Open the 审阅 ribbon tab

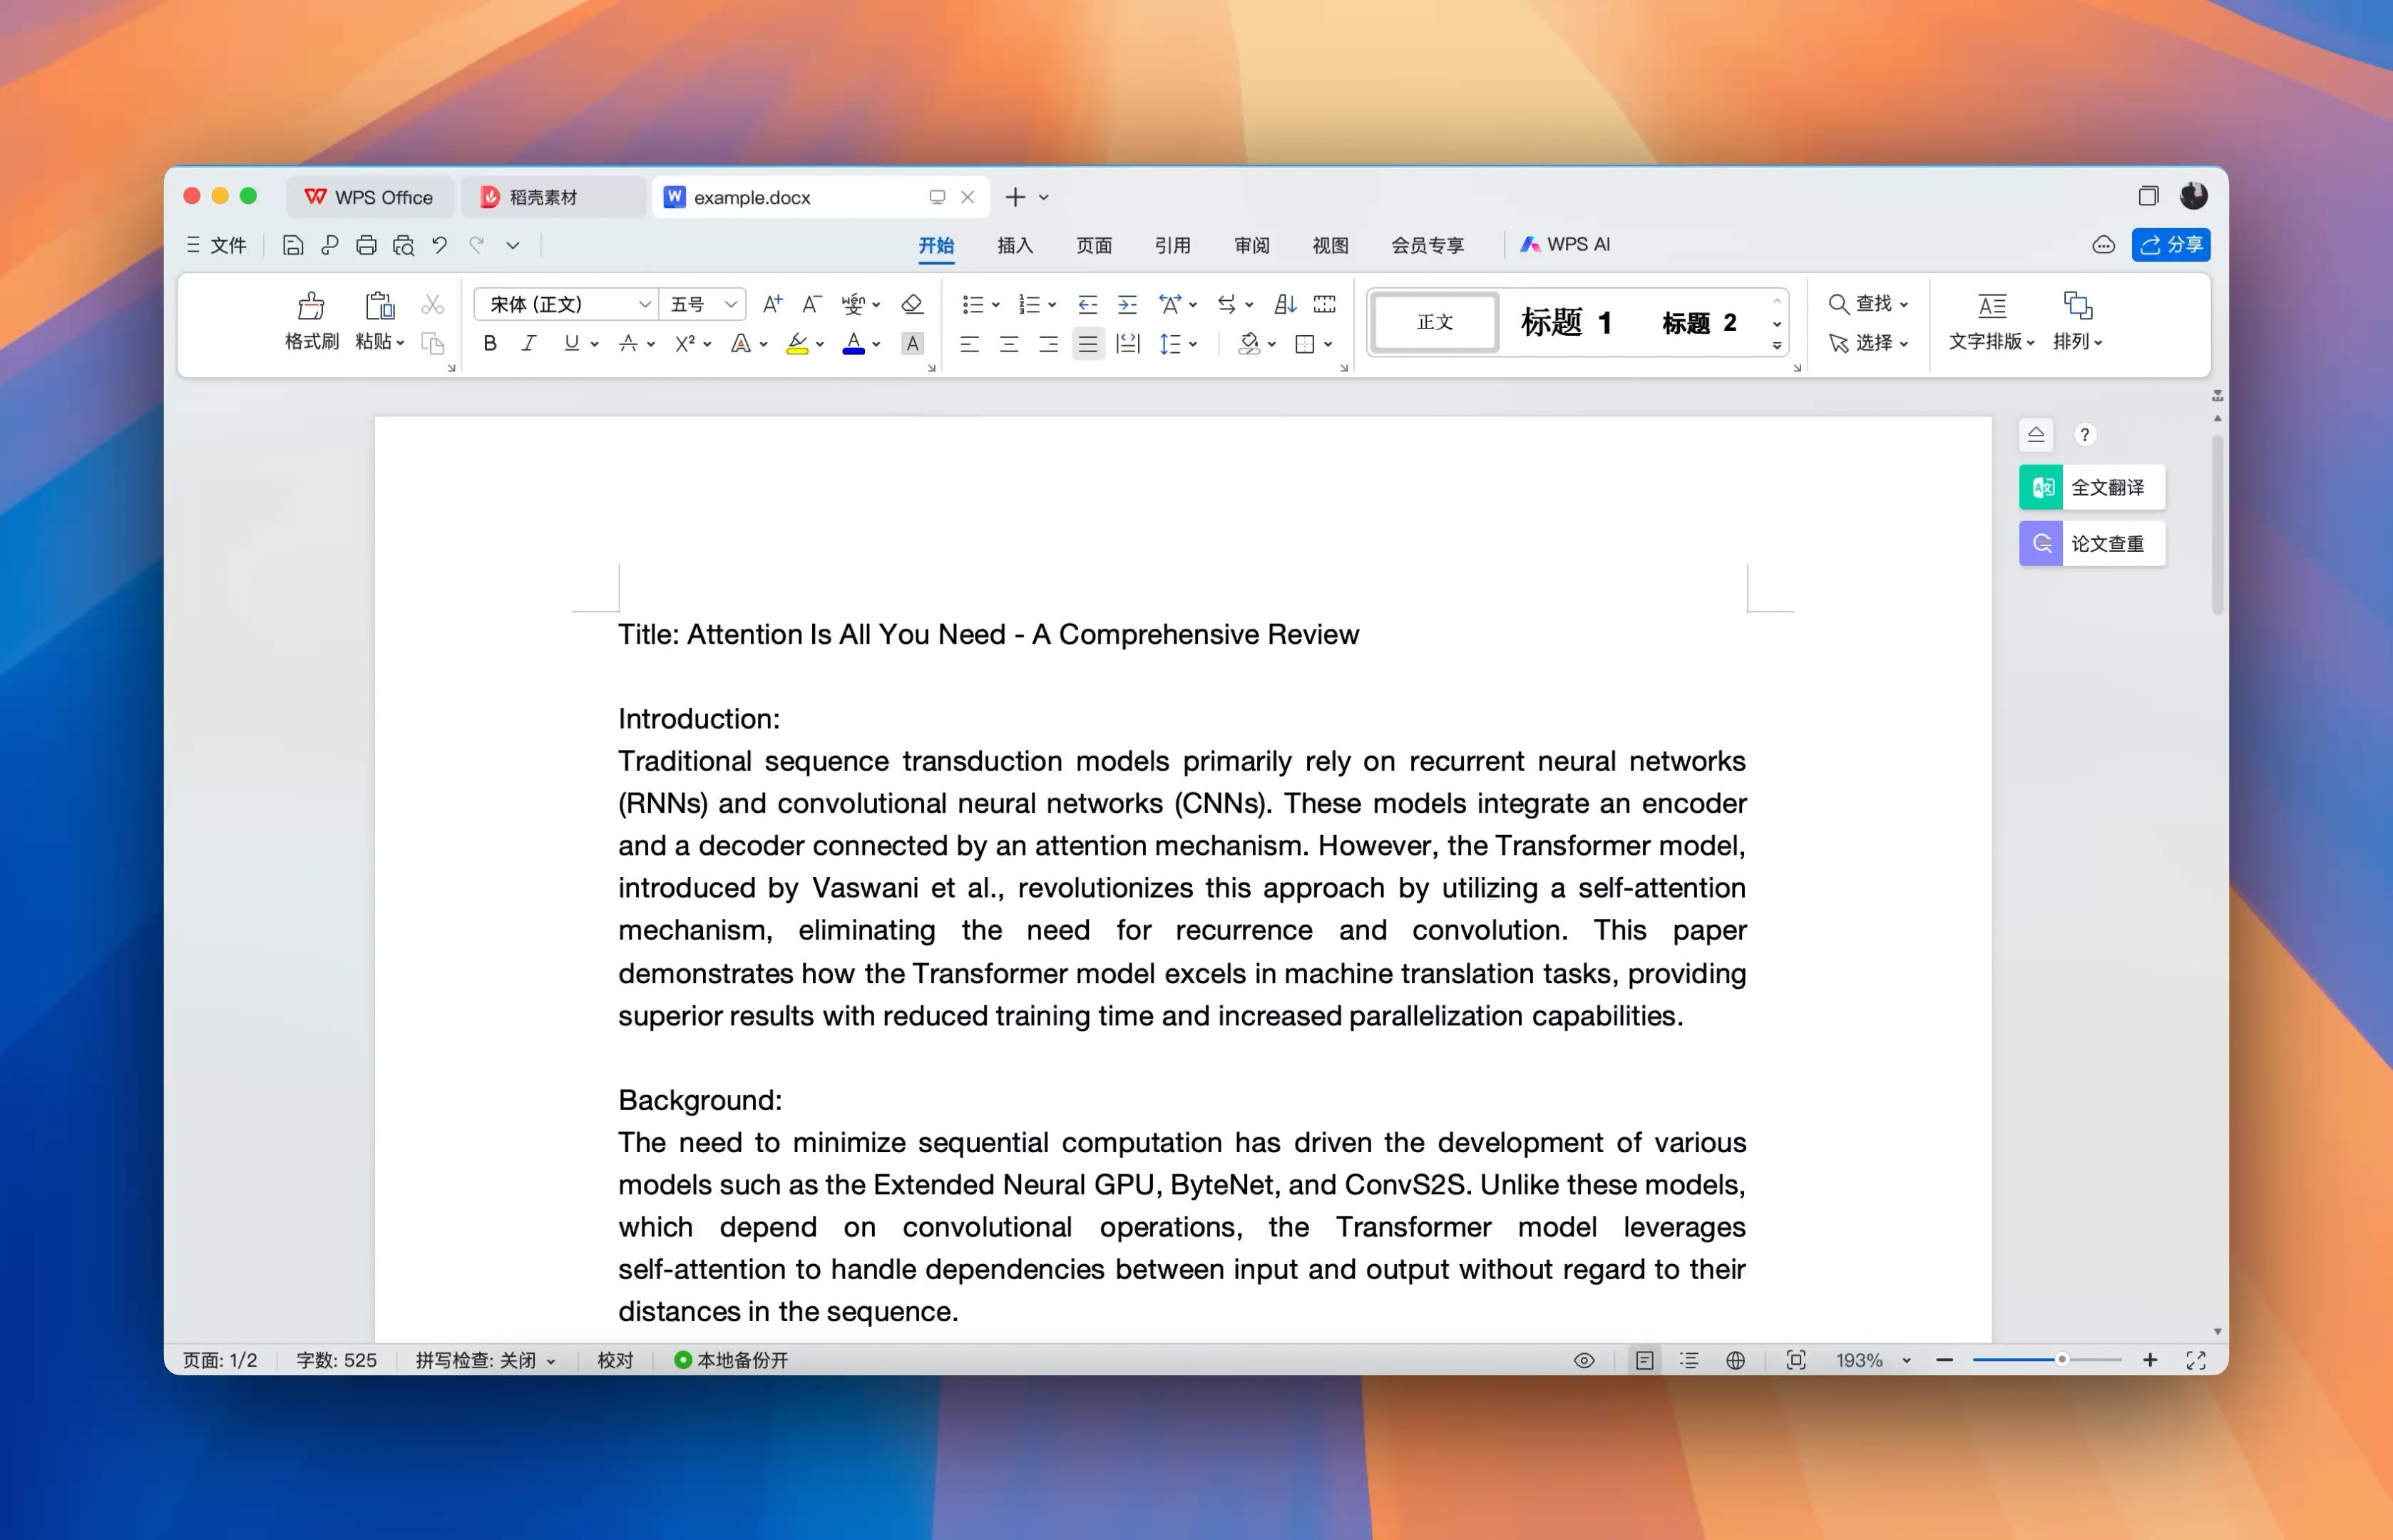coord(1251,245)
